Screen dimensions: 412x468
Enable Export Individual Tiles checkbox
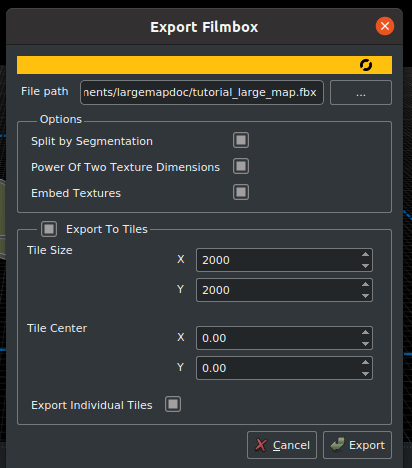[173, 404]
